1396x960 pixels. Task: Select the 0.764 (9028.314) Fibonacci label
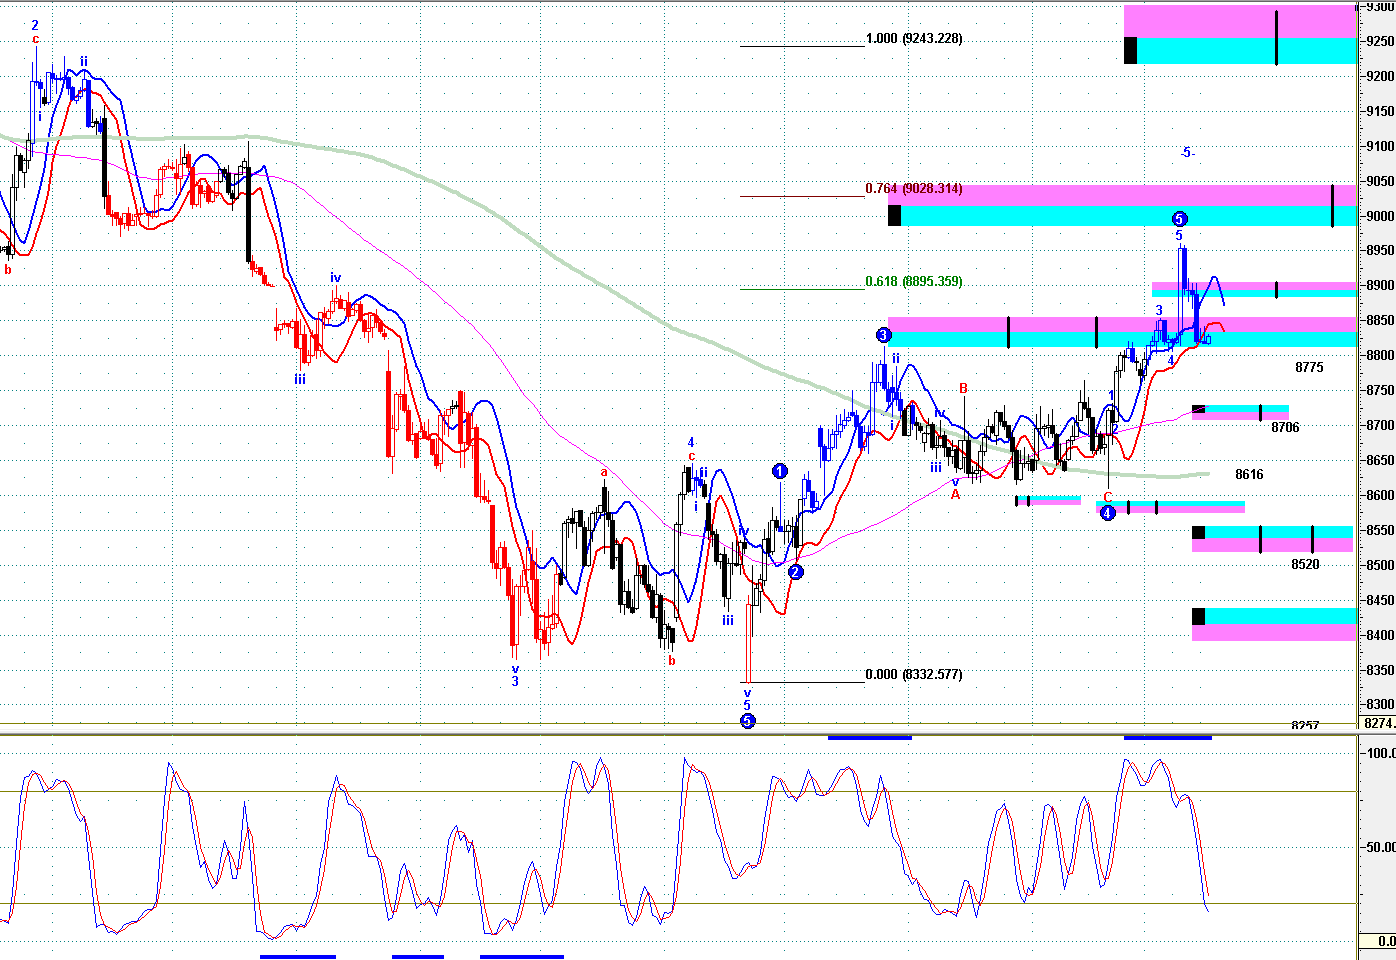914,188
